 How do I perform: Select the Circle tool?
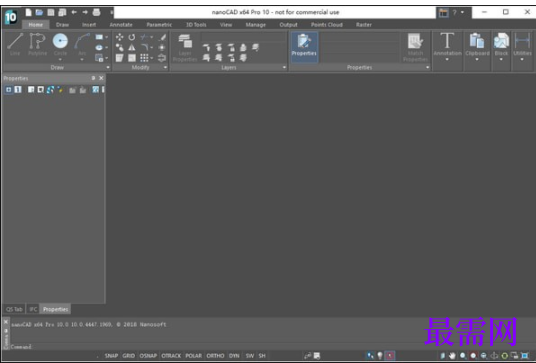tap(60, 44)
